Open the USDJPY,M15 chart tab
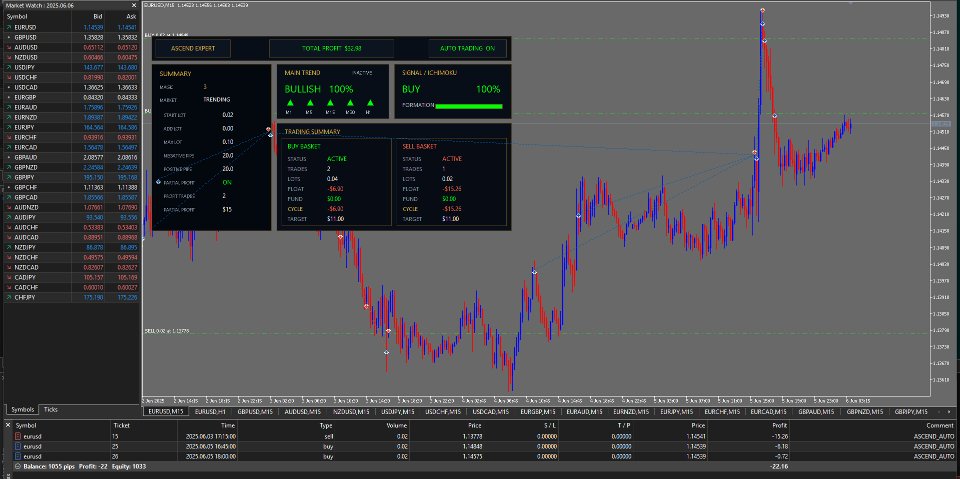The height and width of the screenshot is (479, 960). (x=398, y=412)
